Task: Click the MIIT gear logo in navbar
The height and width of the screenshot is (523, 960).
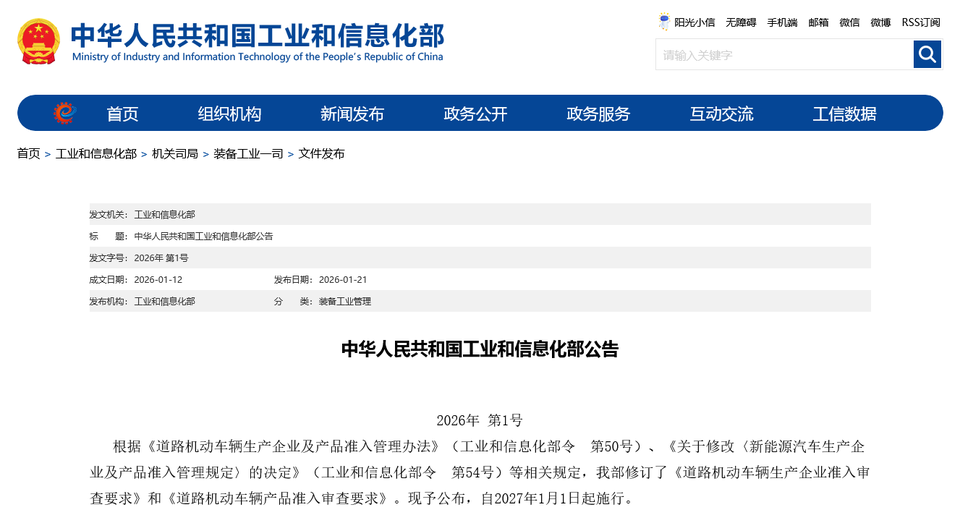Action: pyautogui.click(x=64, y=113)
